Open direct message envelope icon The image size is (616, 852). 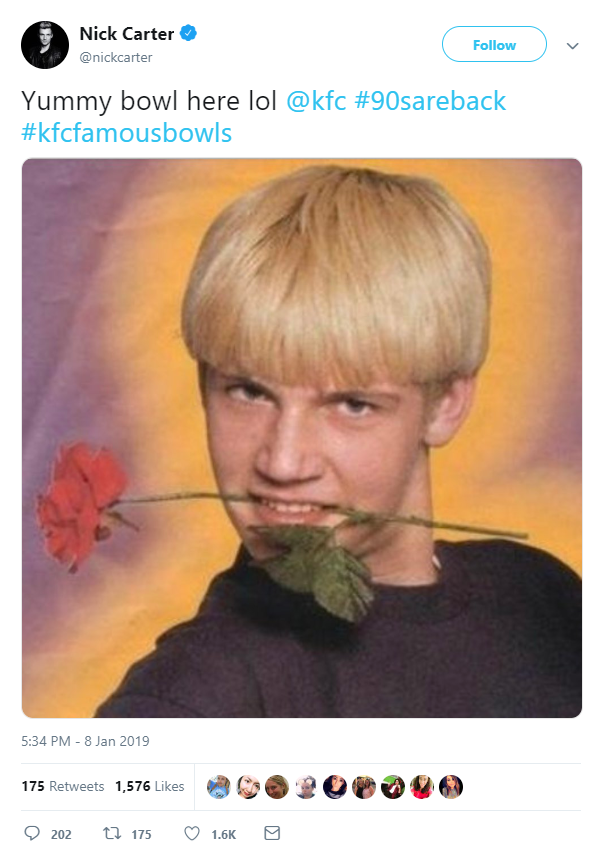pos(272,833)
